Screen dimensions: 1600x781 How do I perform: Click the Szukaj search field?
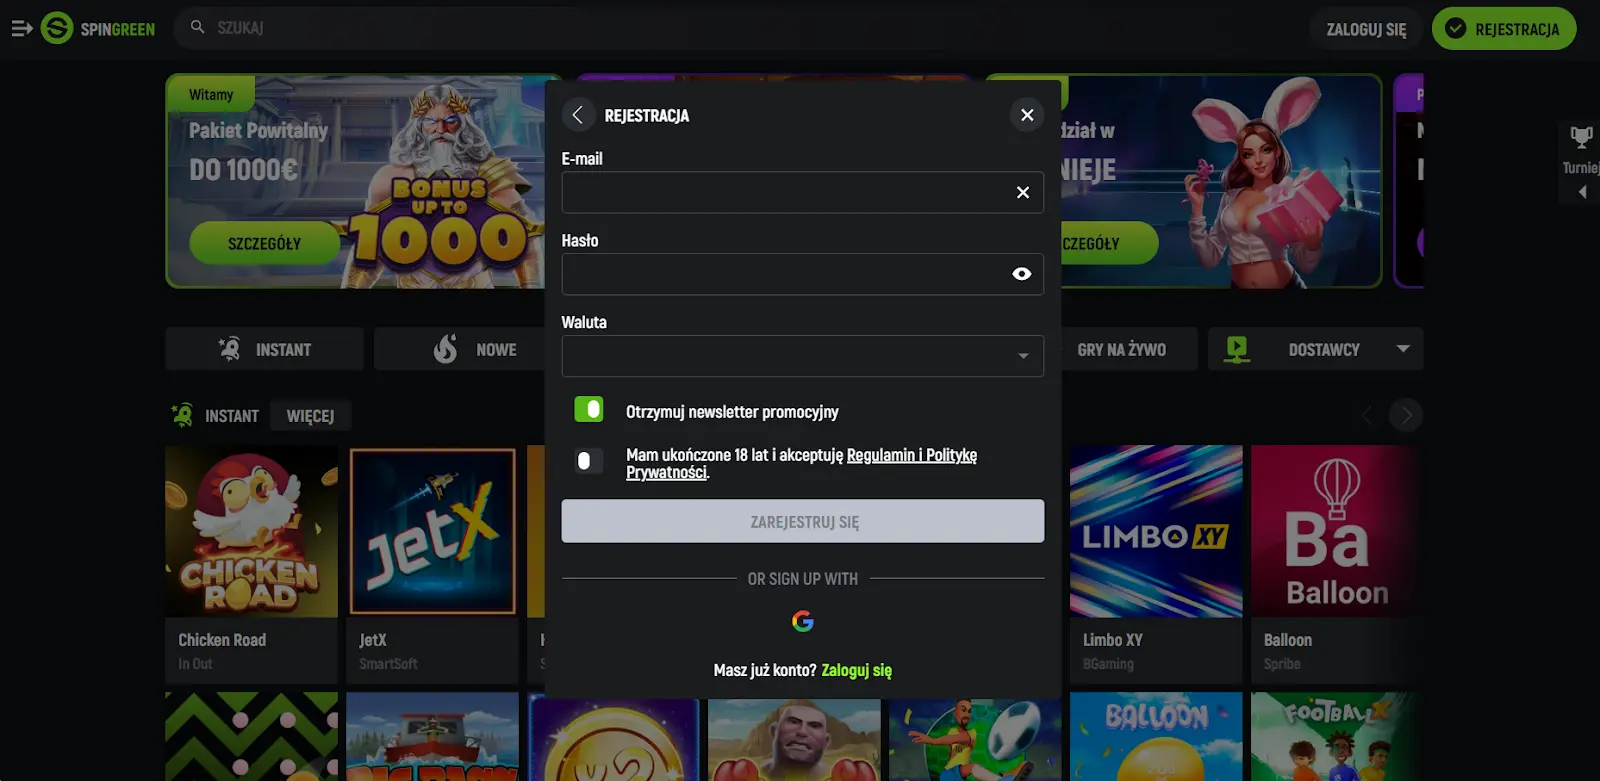coord(740,28)
